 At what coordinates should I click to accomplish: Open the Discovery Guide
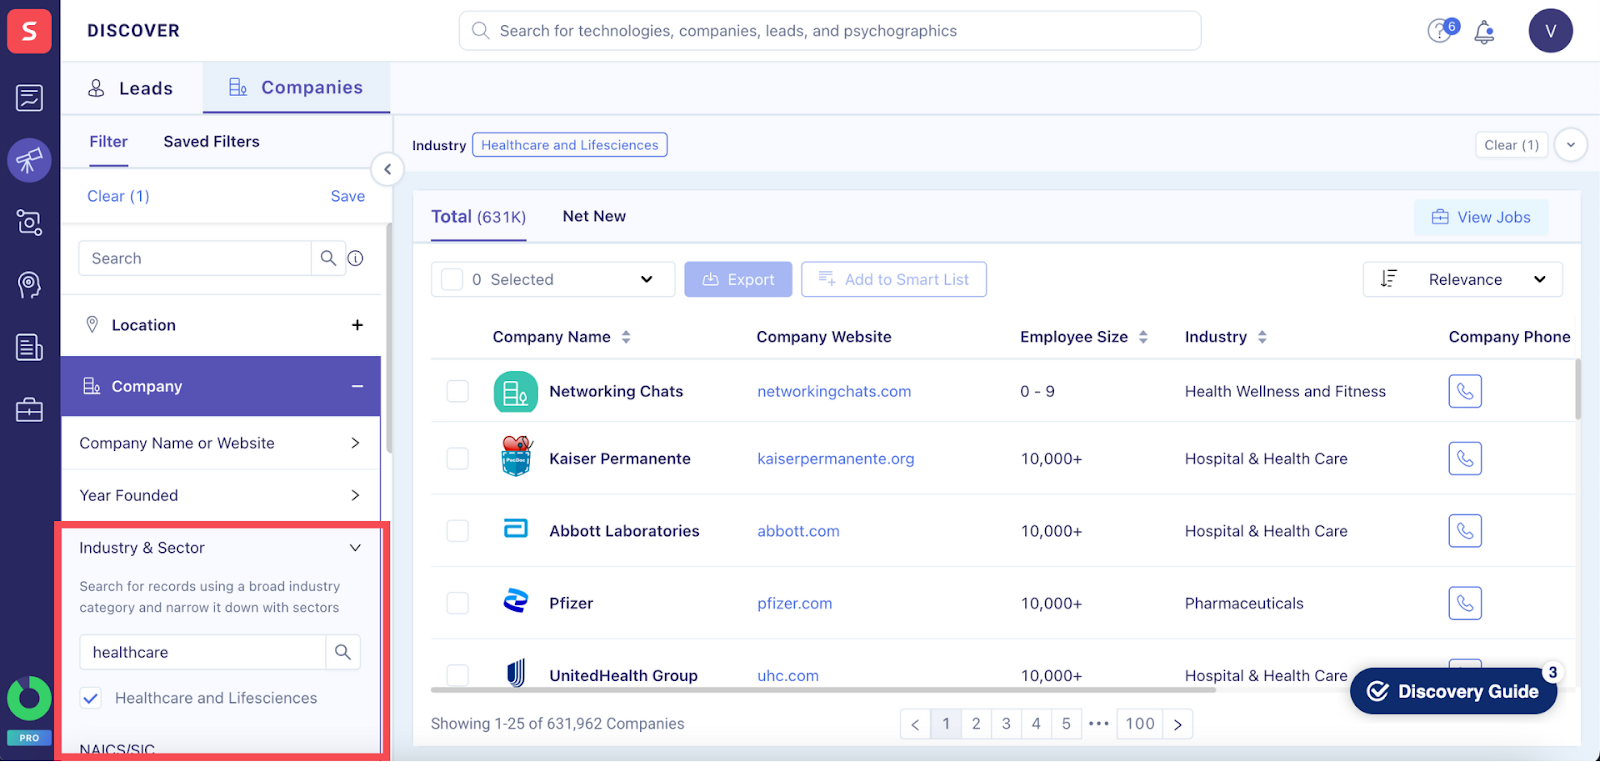point(1453,691)
